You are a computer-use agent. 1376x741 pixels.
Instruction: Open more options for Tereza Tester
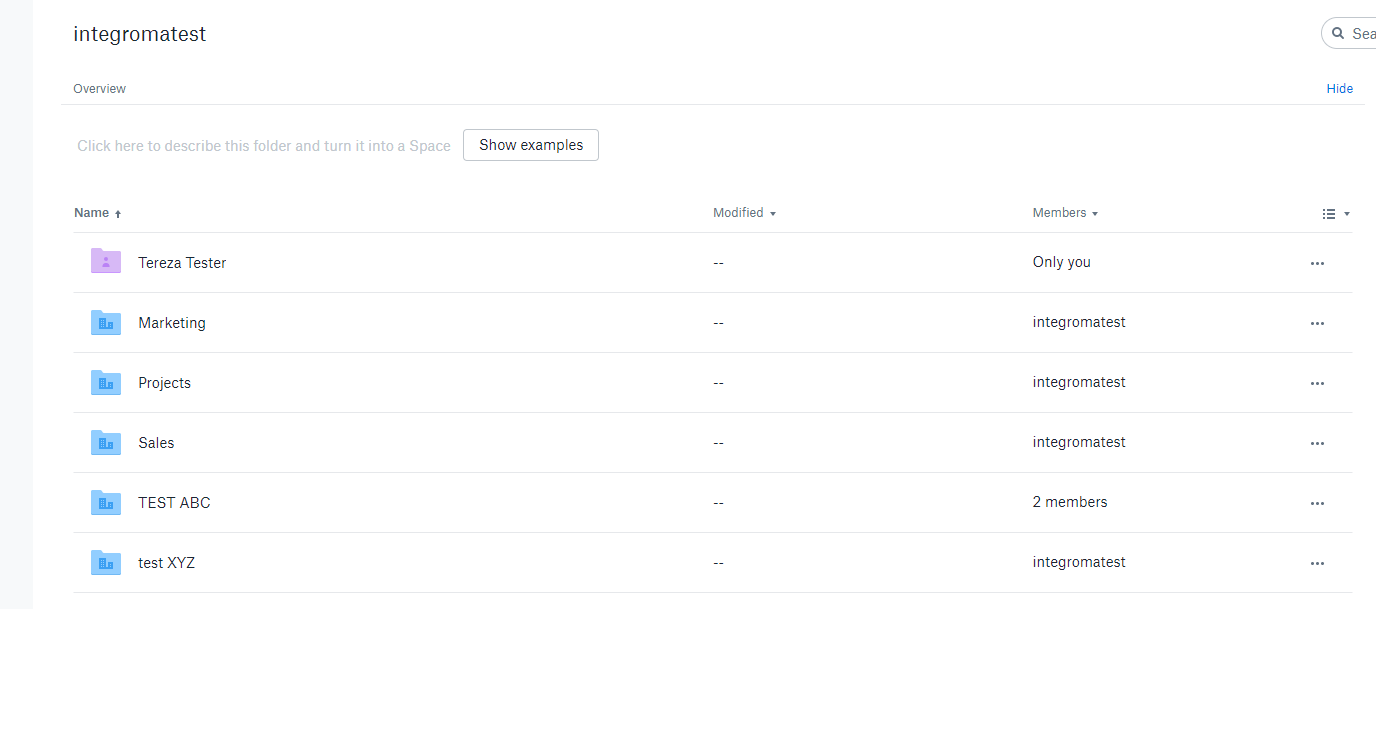(1317, 262)
